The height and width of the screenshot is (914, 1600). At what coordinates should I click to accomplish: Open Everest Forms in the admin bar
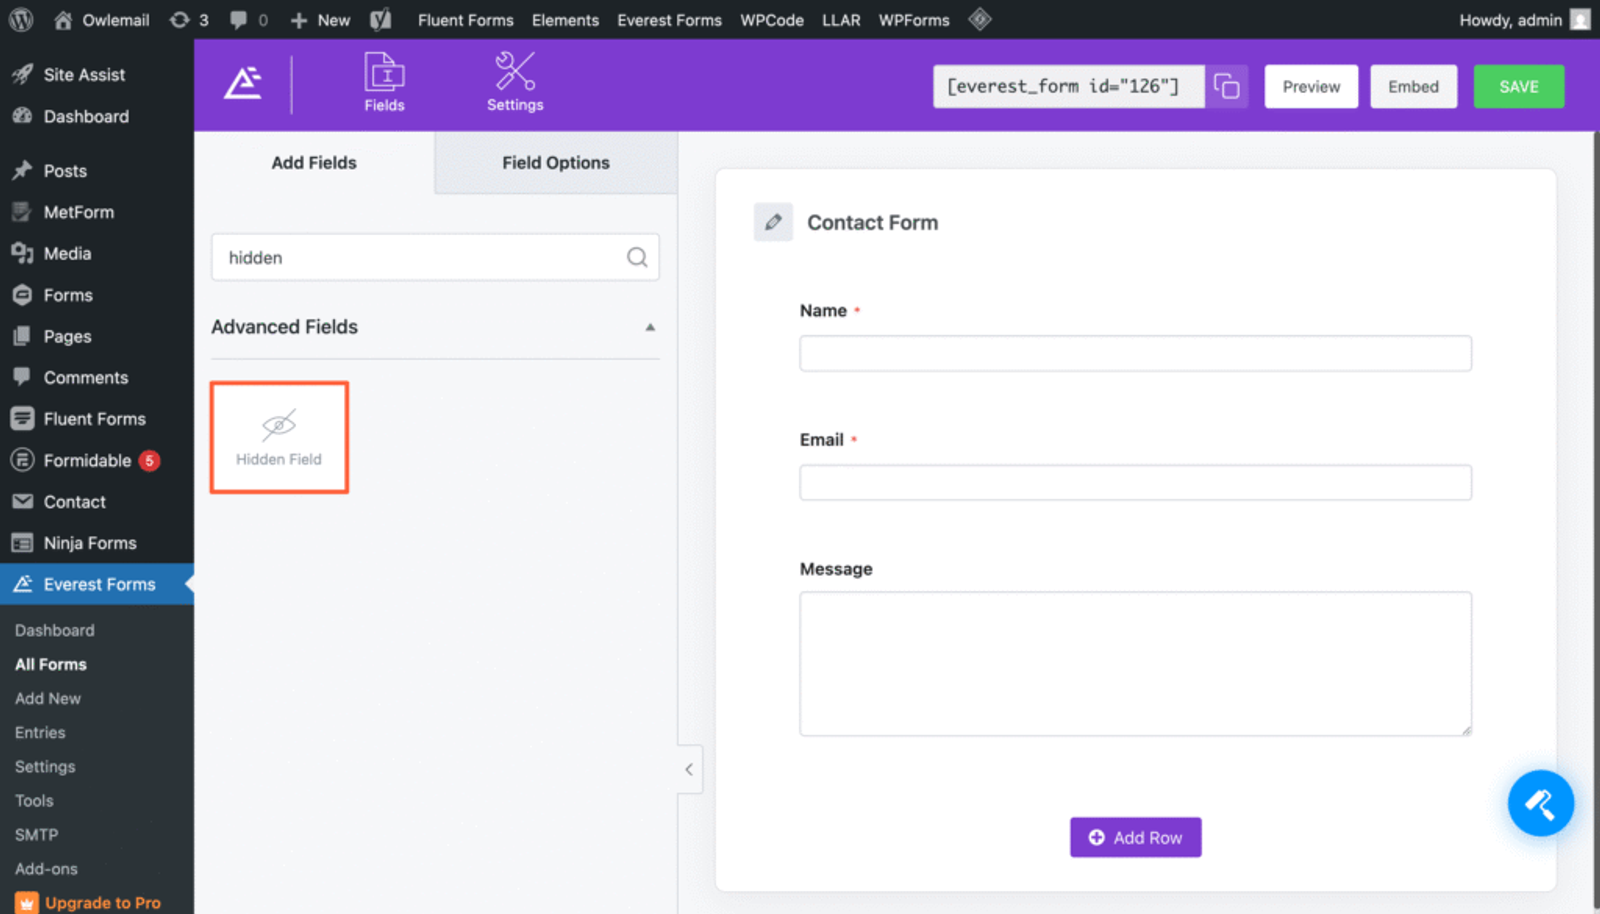669,20
